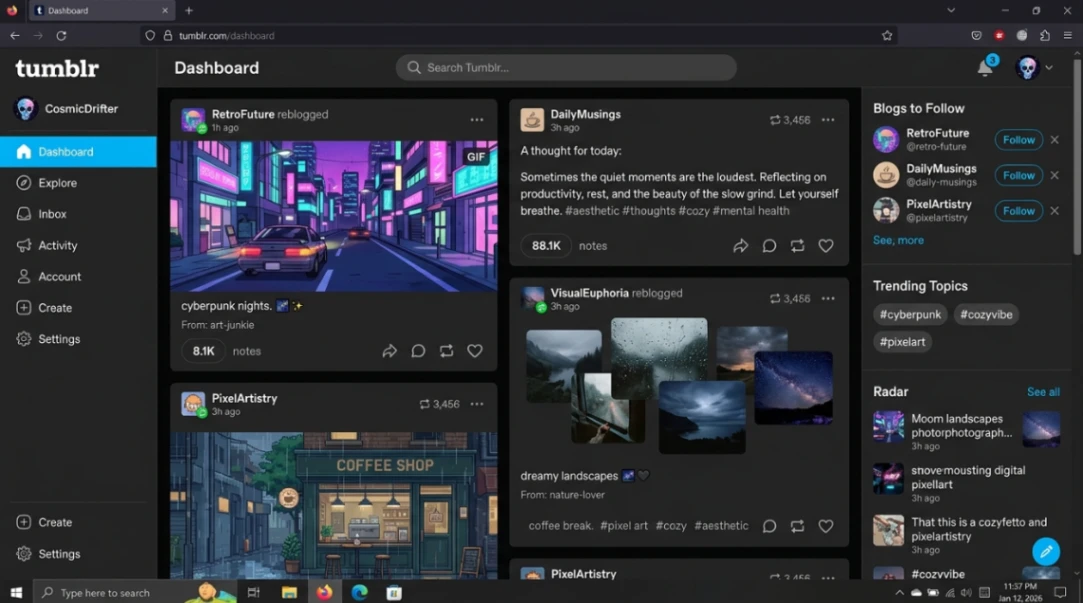Reblog the dreamy landscapes post
The height and width of the screenshot is (603, 1083).
pos(797,526)
